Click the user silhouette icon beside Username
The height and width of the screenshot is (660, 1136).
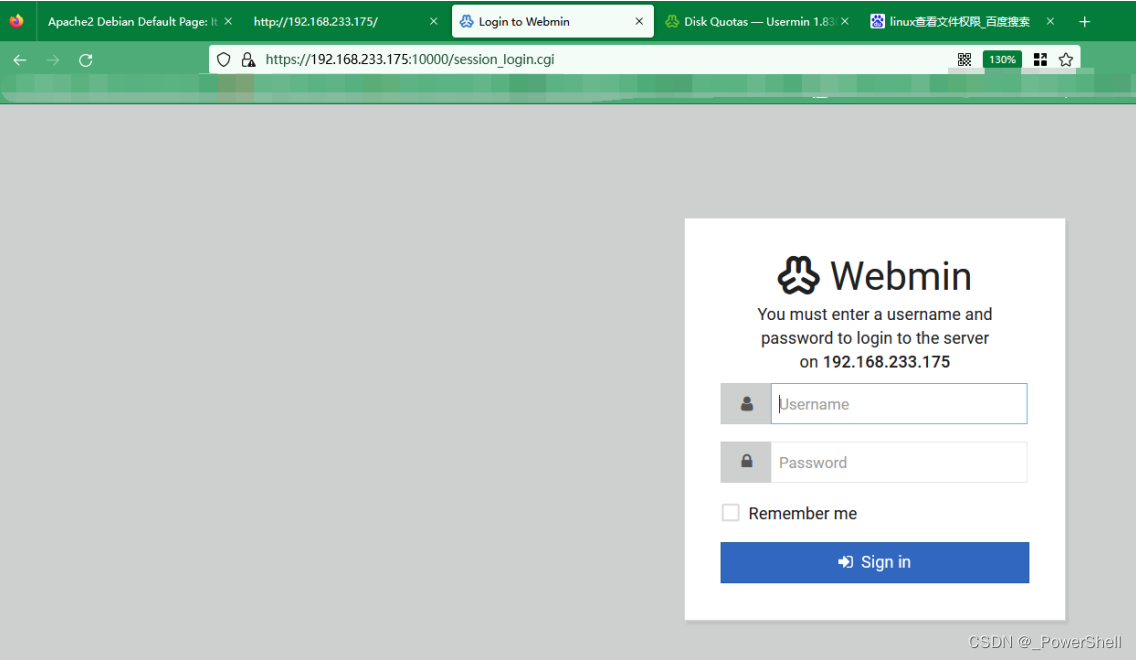(746, 404)
